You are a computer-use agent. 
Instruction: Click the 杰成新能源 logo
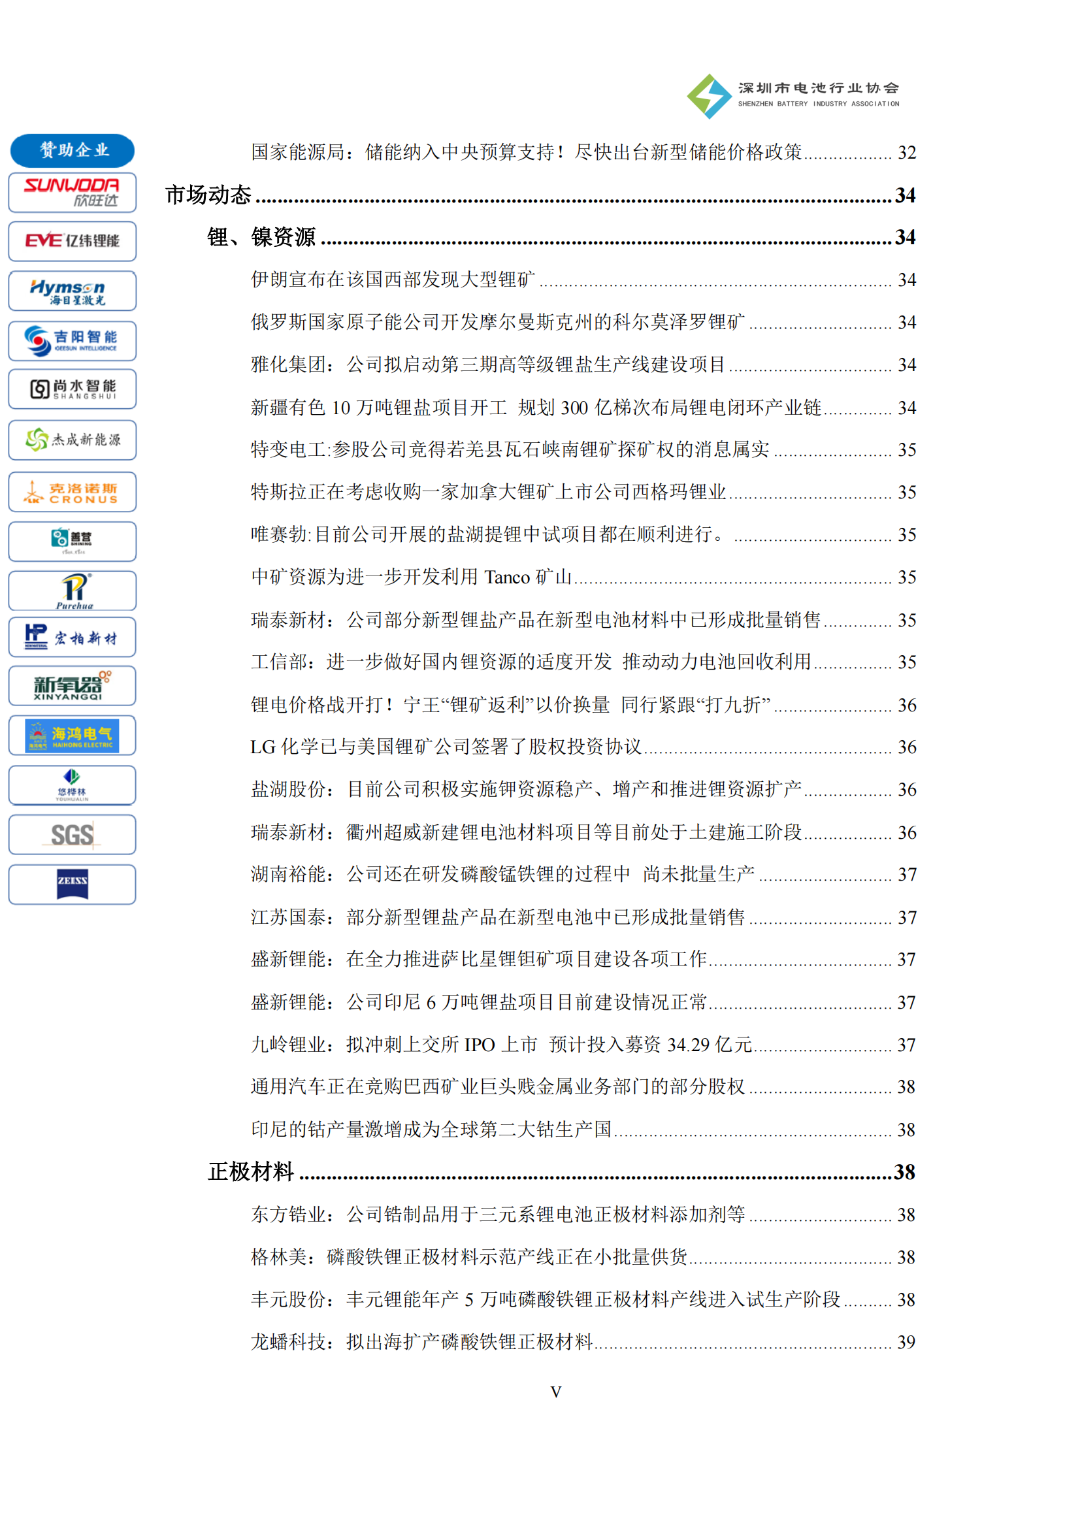coord(72,440)
